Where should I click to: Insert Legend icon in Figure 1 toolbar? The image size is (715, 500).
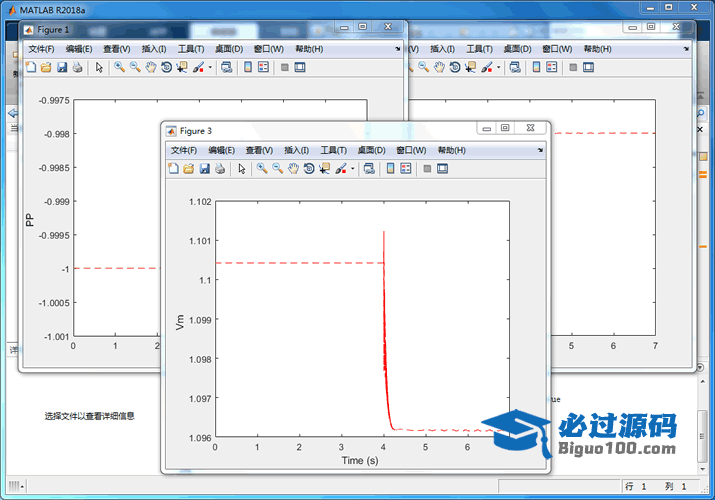(x=264, y=67)
